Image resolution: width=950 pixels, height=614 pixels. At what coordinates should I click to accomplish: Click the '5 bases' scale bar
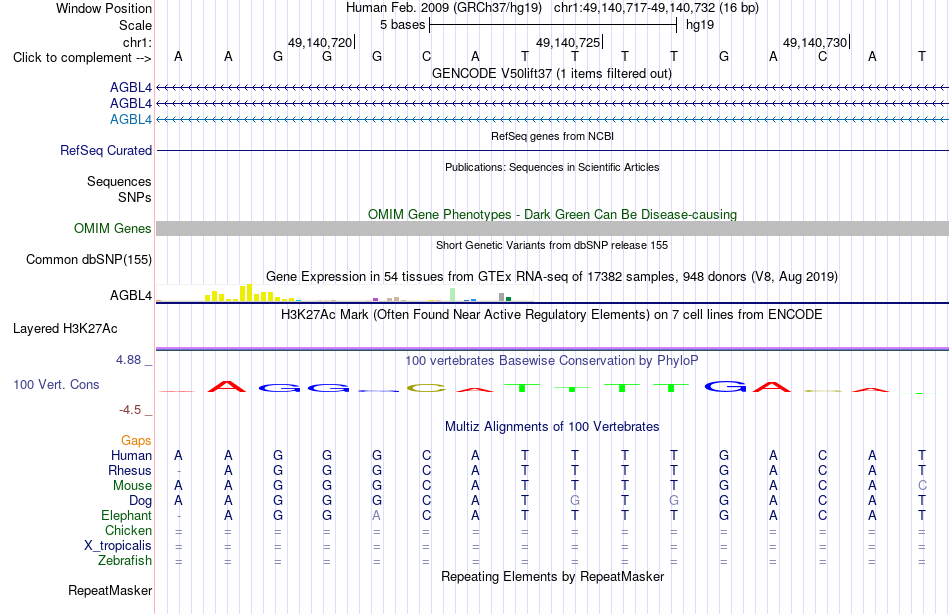pos(553,25)
